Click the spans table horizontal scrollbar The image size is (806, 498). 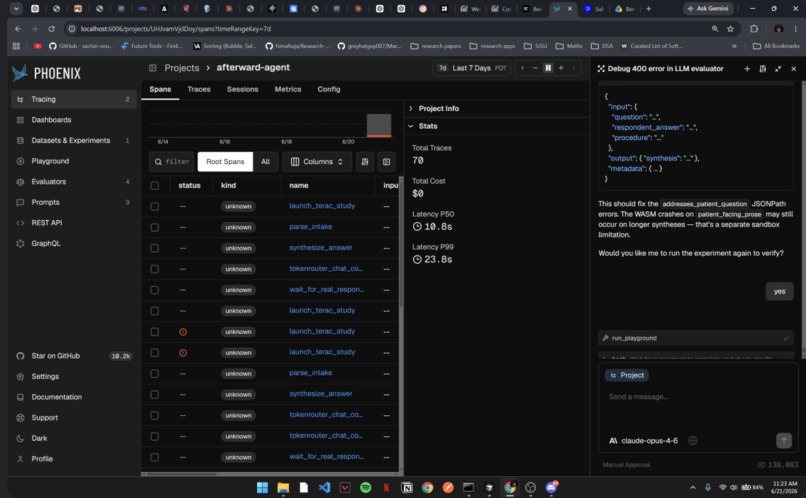coord(180,474)
